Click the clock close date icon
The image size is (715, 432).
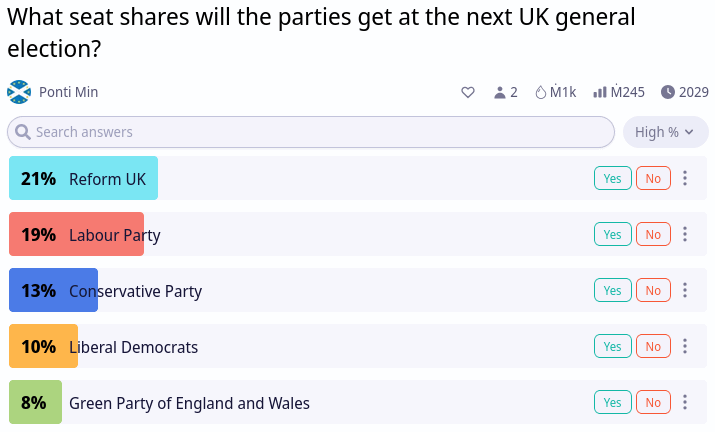(x=668, y=92)
